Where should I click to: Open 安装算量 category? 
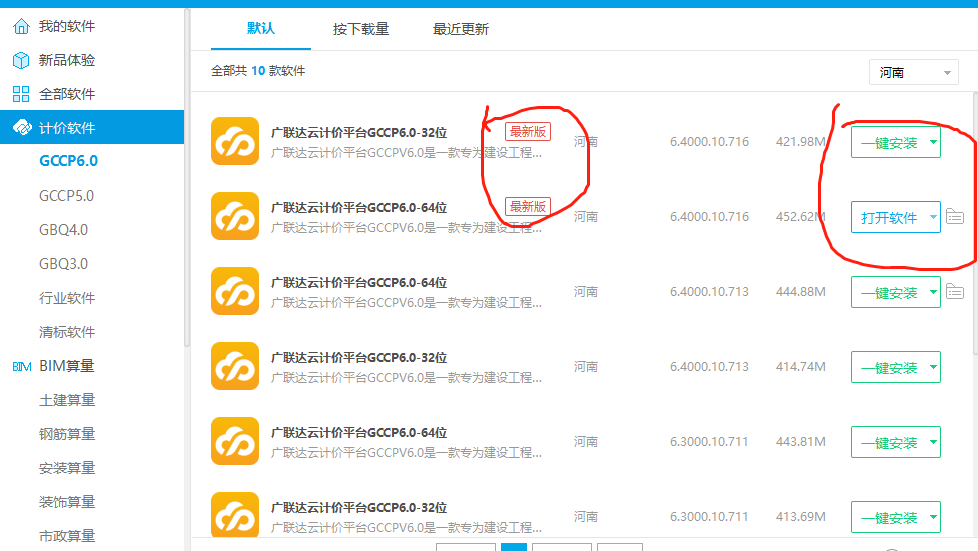click(x=67, y=468)
